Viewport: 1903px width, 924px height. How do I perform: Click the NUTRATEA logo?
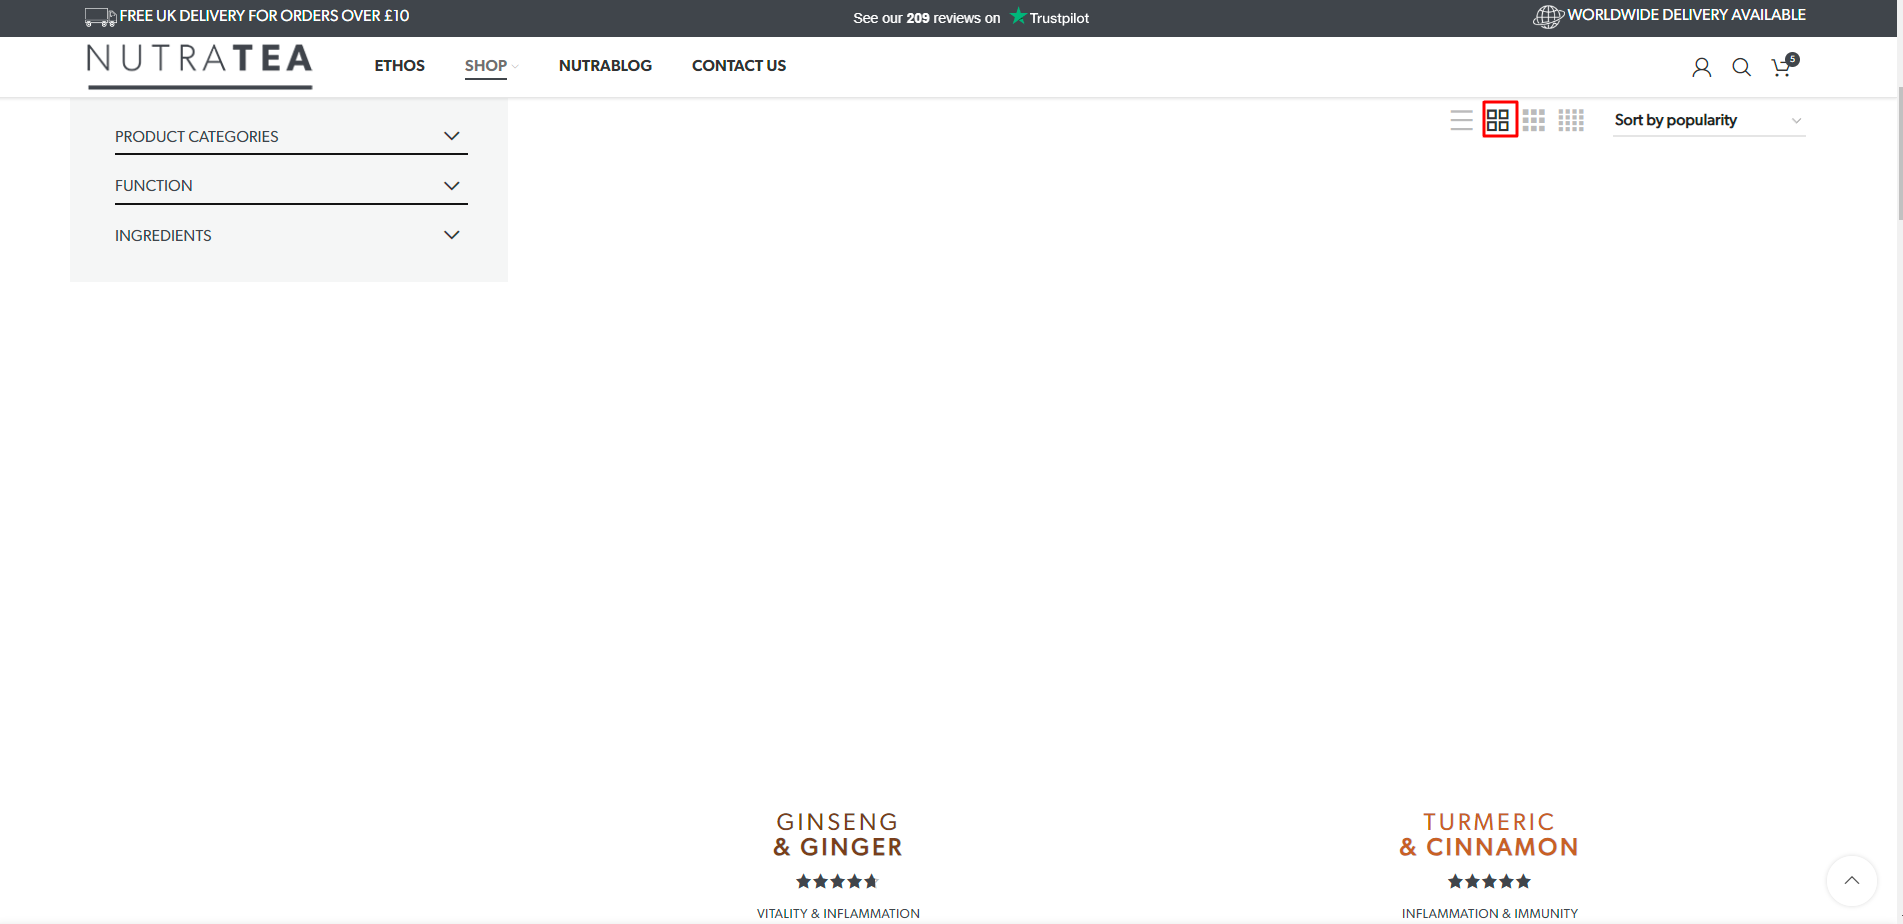click(199, 66)
